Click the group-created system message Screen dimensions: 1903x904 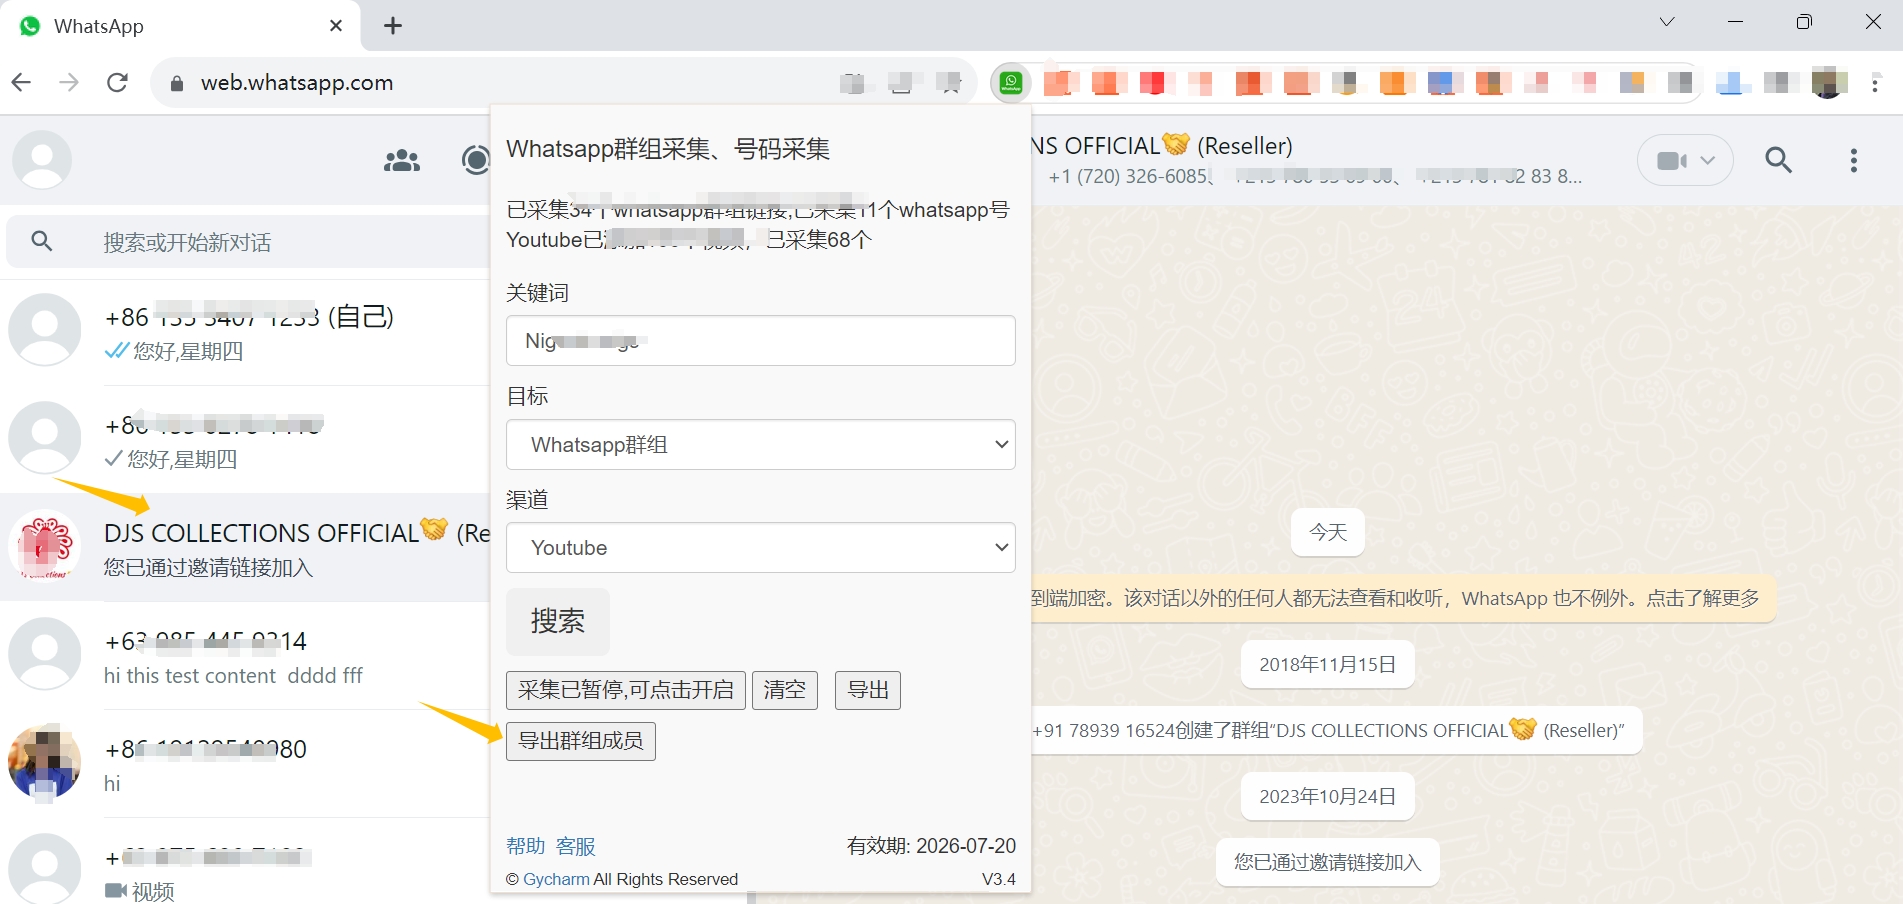[1336, 730]
